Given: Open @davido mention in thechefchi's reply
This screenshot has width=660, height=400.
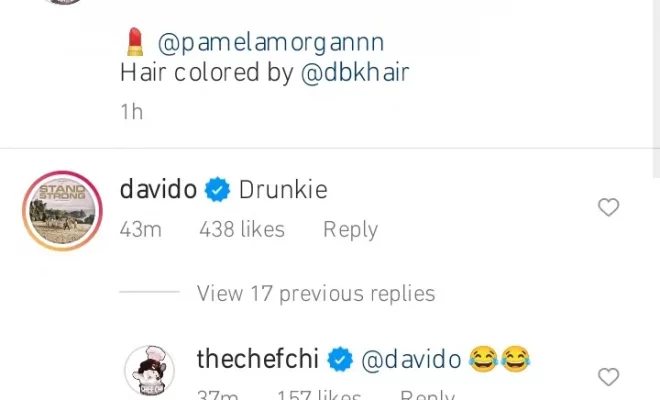Looking at the screenshot, I should (411, 360).
